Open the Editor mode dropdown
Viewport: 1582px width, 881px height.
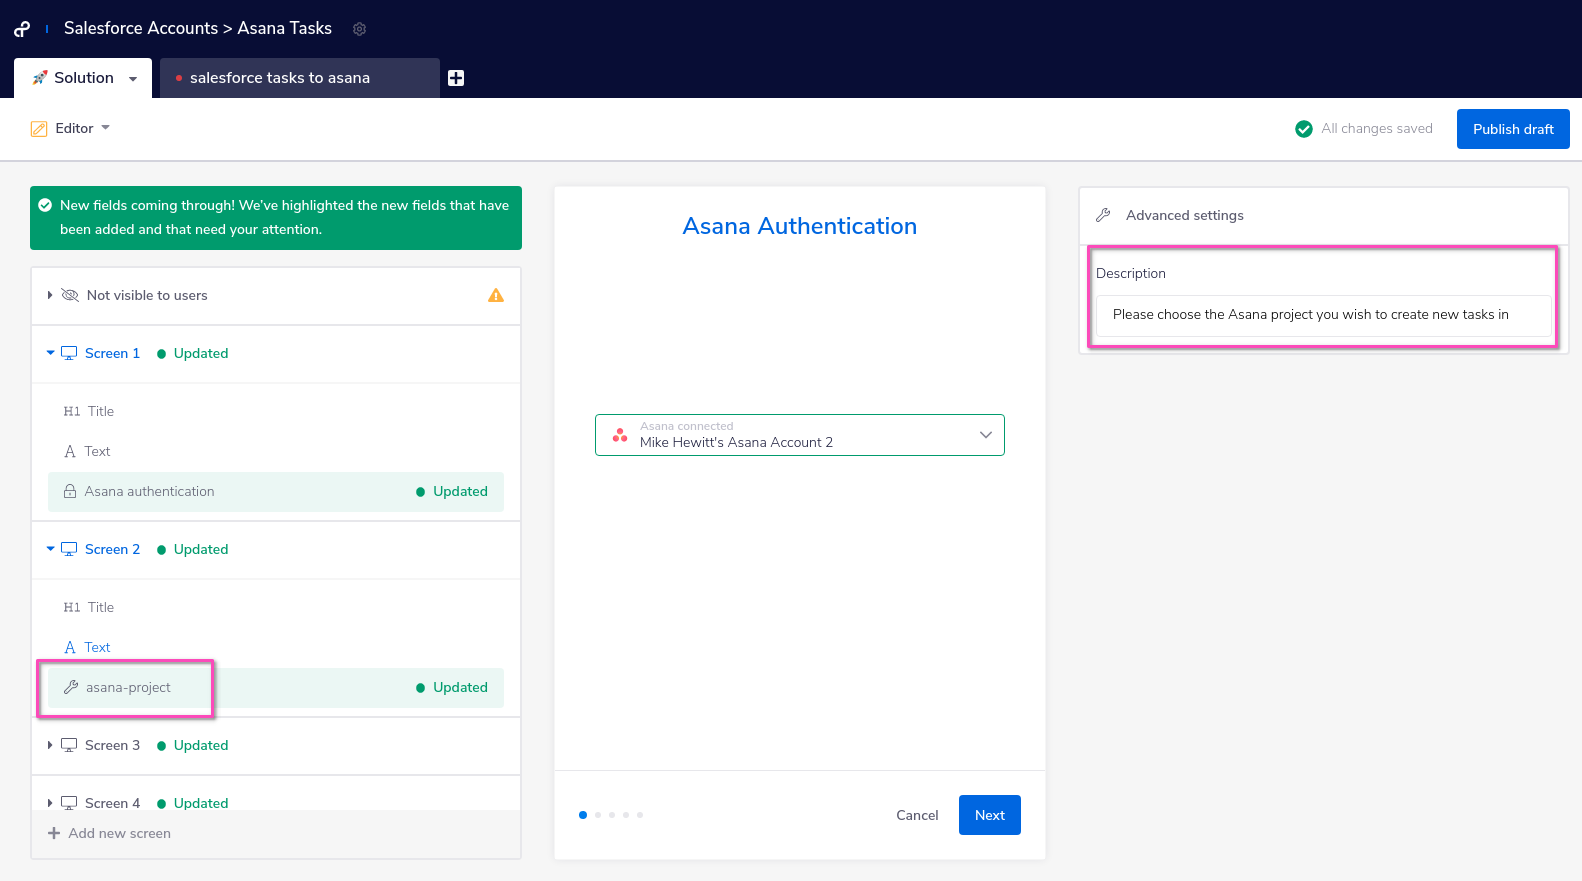click(106, 128)
